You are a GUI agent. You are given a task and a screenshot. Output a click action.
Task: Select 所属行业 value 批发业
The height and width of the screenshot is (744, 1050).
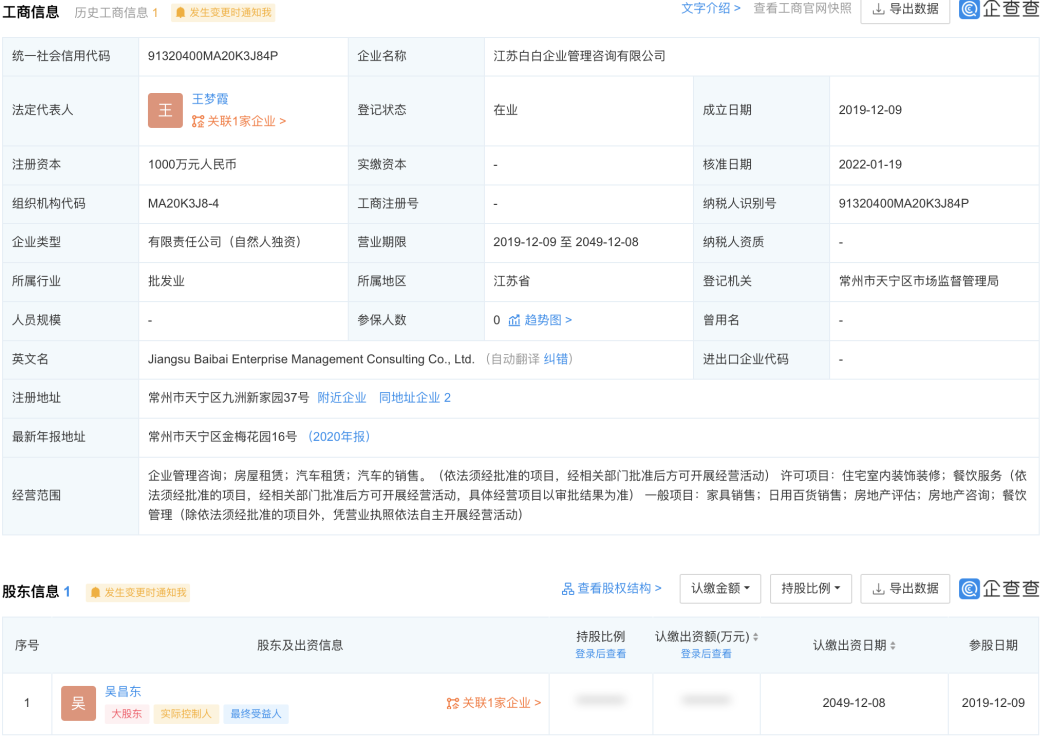(x=166, y=281)
